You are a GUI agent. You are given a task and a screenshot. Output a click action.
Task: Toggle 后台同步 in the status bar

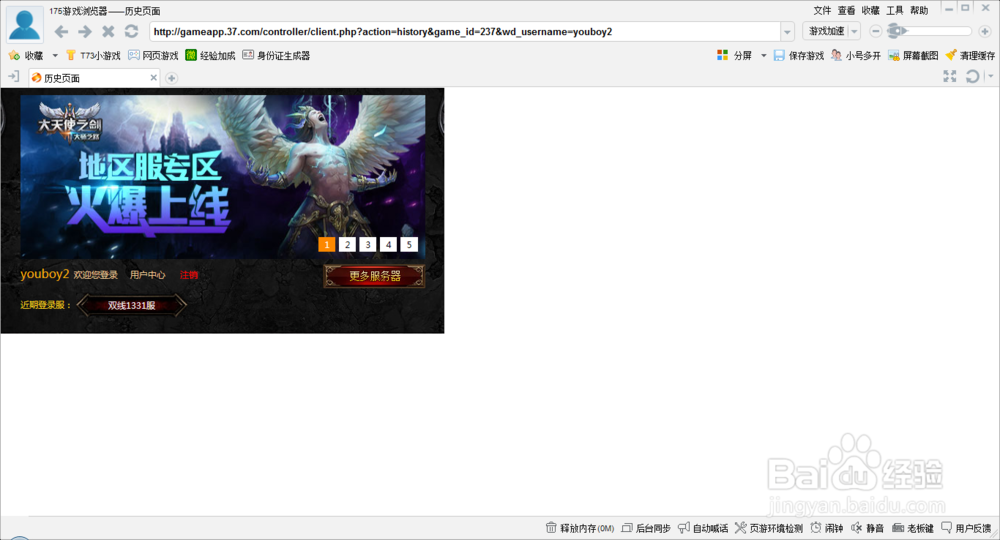point(646,528)
